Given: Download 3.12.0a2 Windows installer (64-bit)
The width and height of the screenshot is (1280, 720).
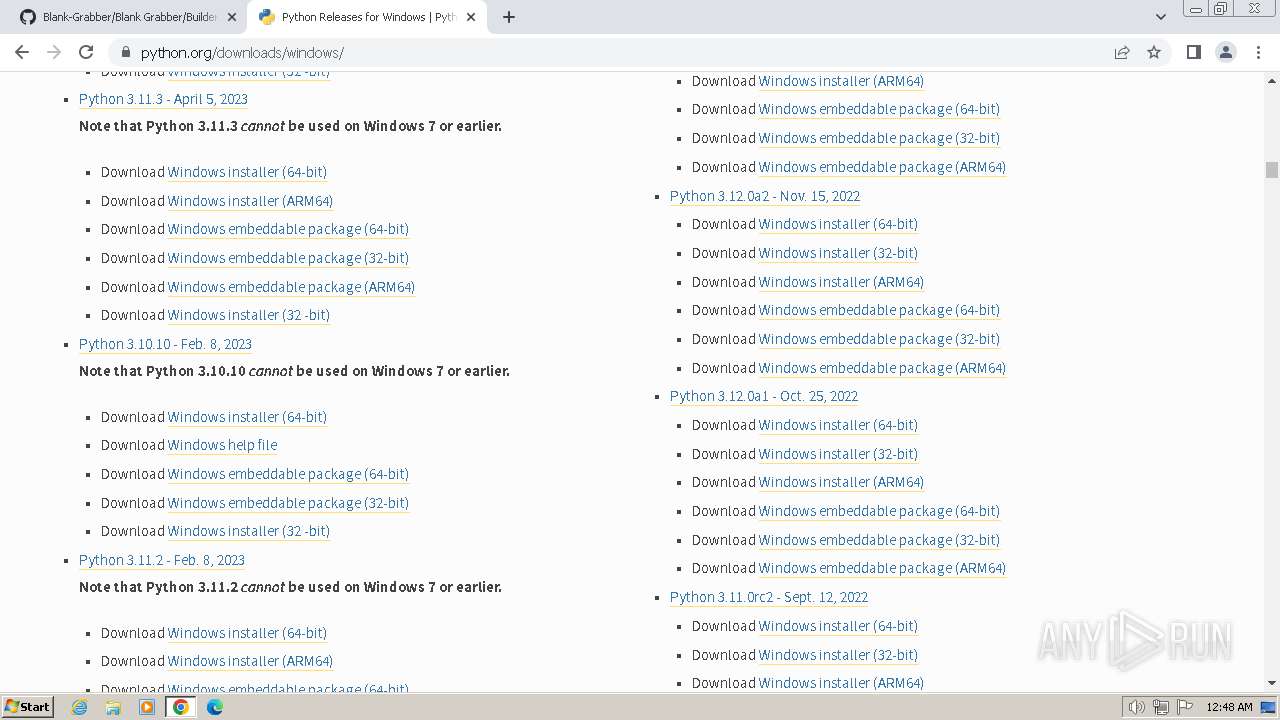Looking at the screenshot, I should pos(838,224).
